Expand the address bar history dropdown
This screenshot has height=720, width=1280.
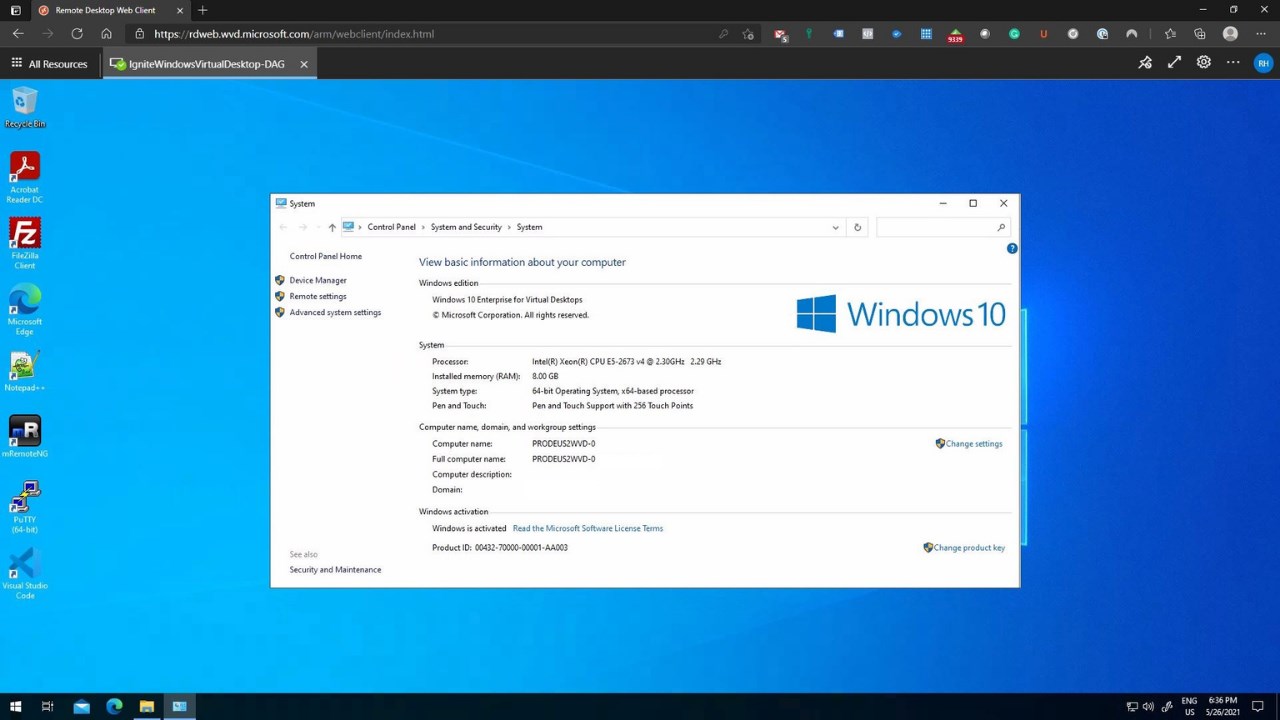836,227
